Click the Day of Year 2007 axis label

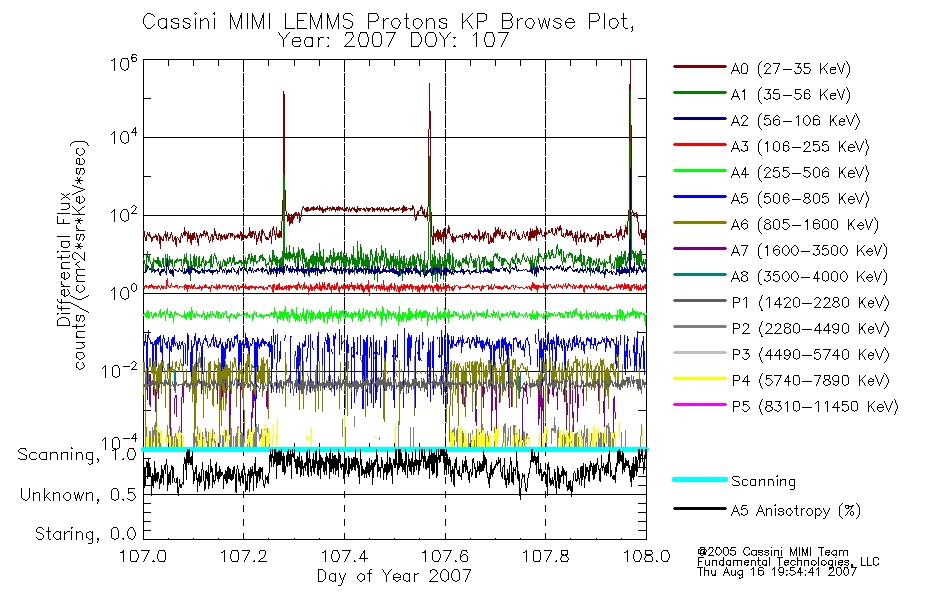click(x=394, y=576)
